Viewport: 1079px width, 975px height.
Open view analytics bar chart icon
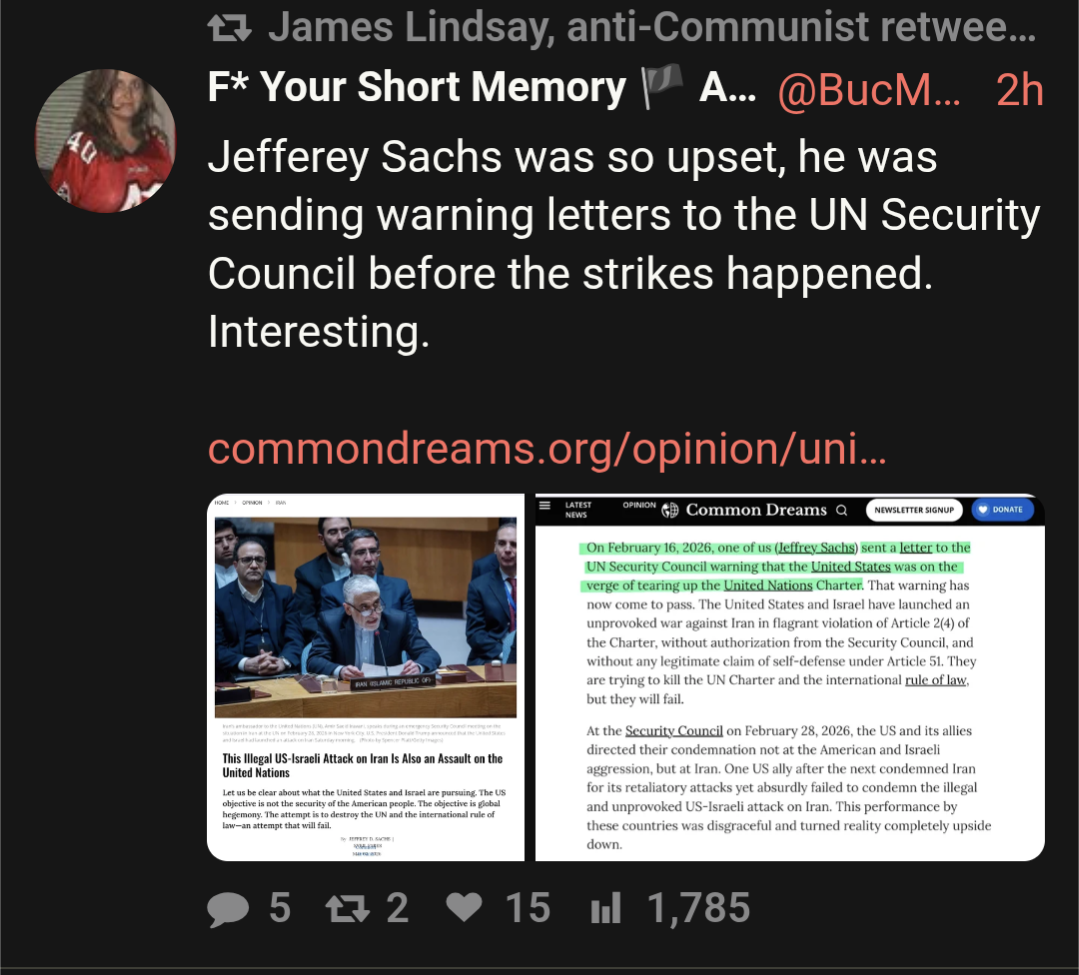(606, 908)
